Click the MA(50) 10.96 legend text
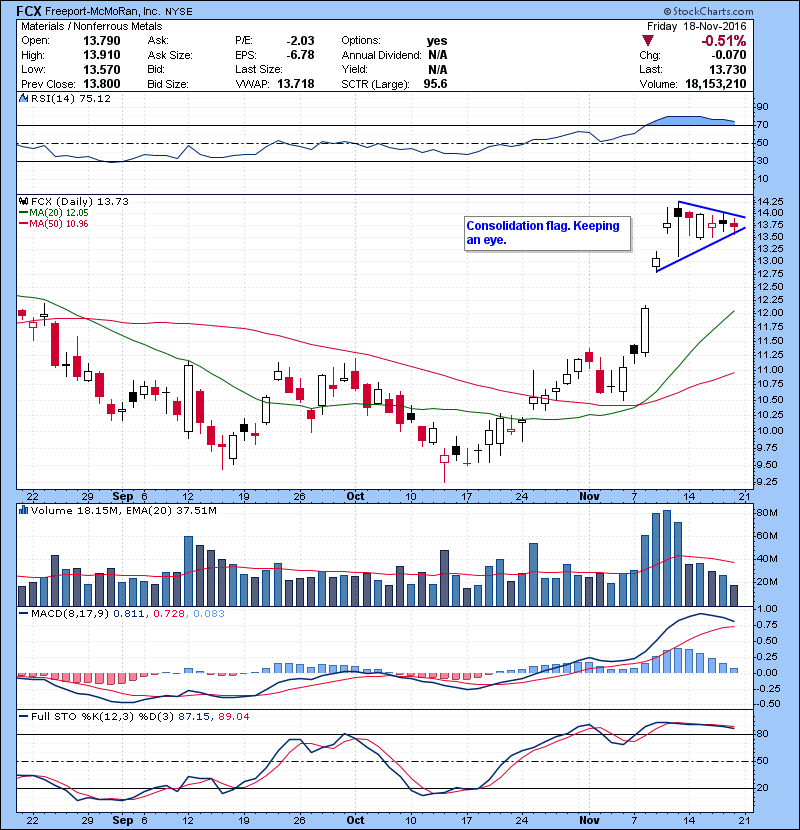This screenshot has height=830, width=800. 59,224
